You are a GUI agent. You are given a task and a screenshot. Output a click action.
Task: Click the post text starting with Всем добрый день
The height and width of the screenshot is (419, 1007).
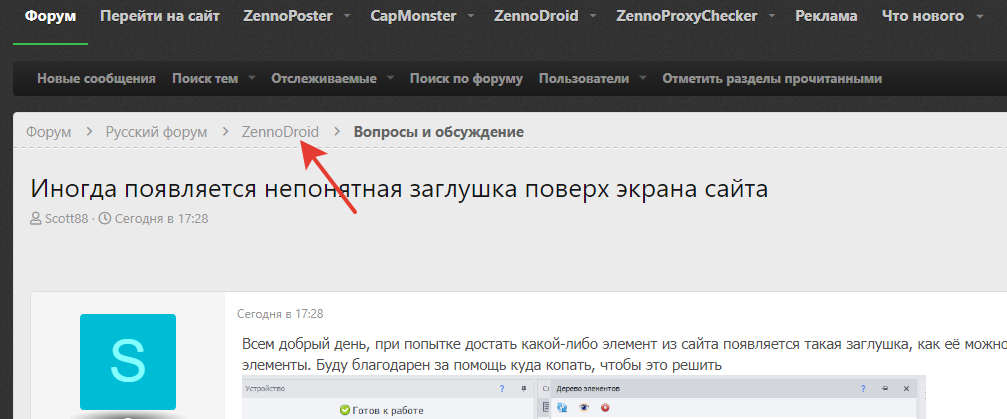coord(624,355)
